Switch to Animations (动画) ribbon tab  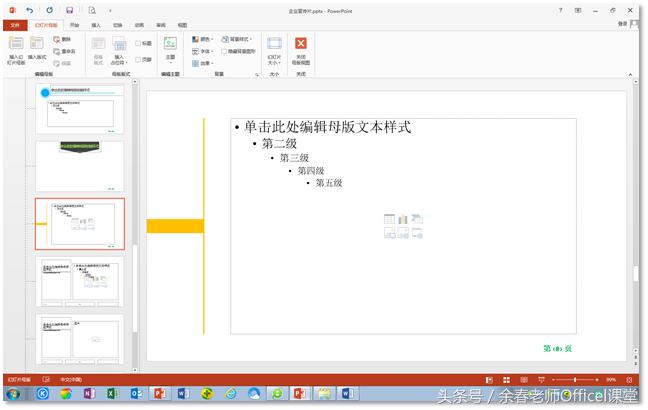click(139, 25)
